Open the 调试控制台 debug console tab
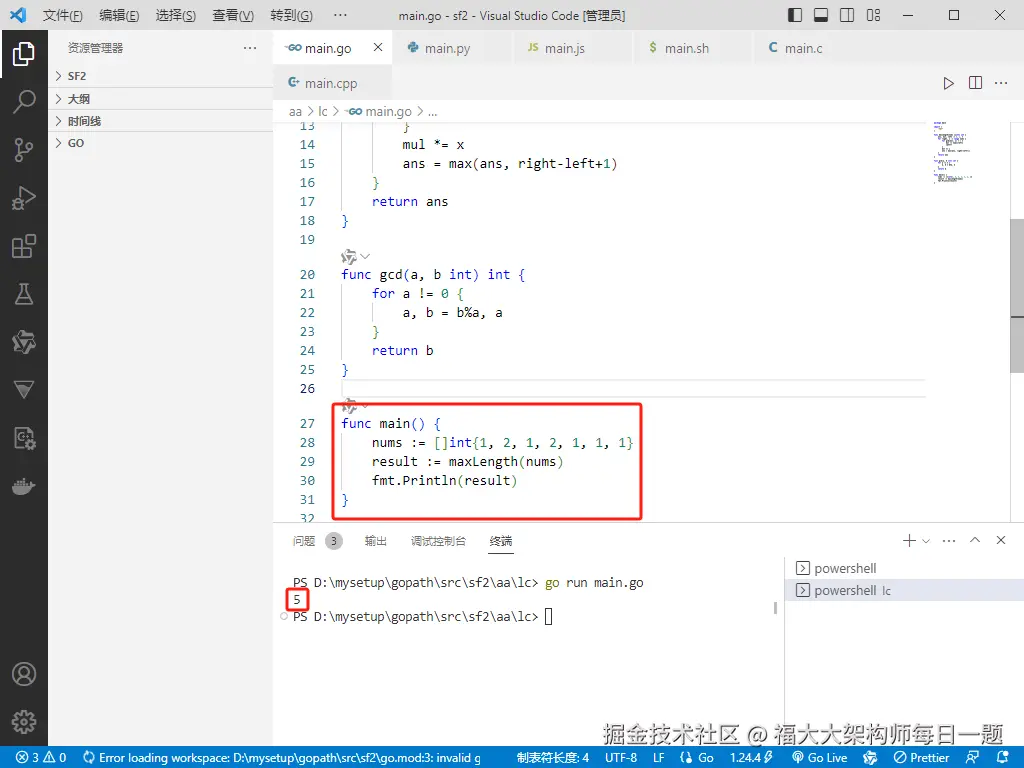 point(438,541)
